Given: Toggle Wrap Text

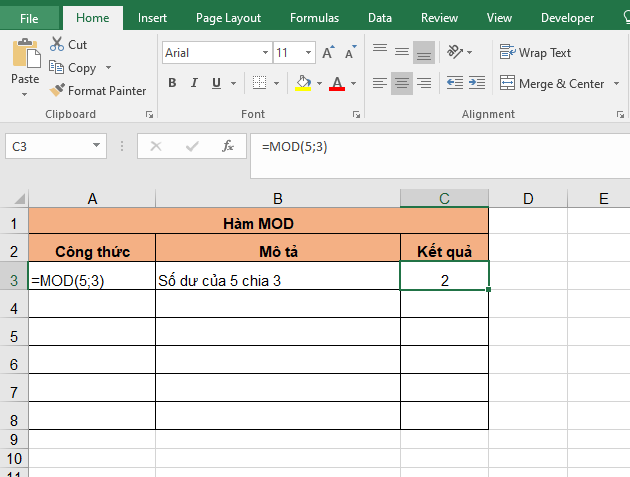Looking at the screenshot, I should click(x=535, y=52).
